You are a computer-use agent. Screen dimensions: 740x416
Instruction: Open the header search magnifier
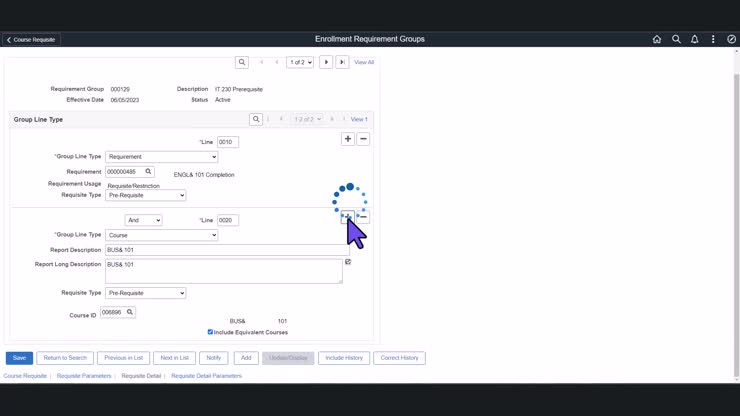click(676, 39)
